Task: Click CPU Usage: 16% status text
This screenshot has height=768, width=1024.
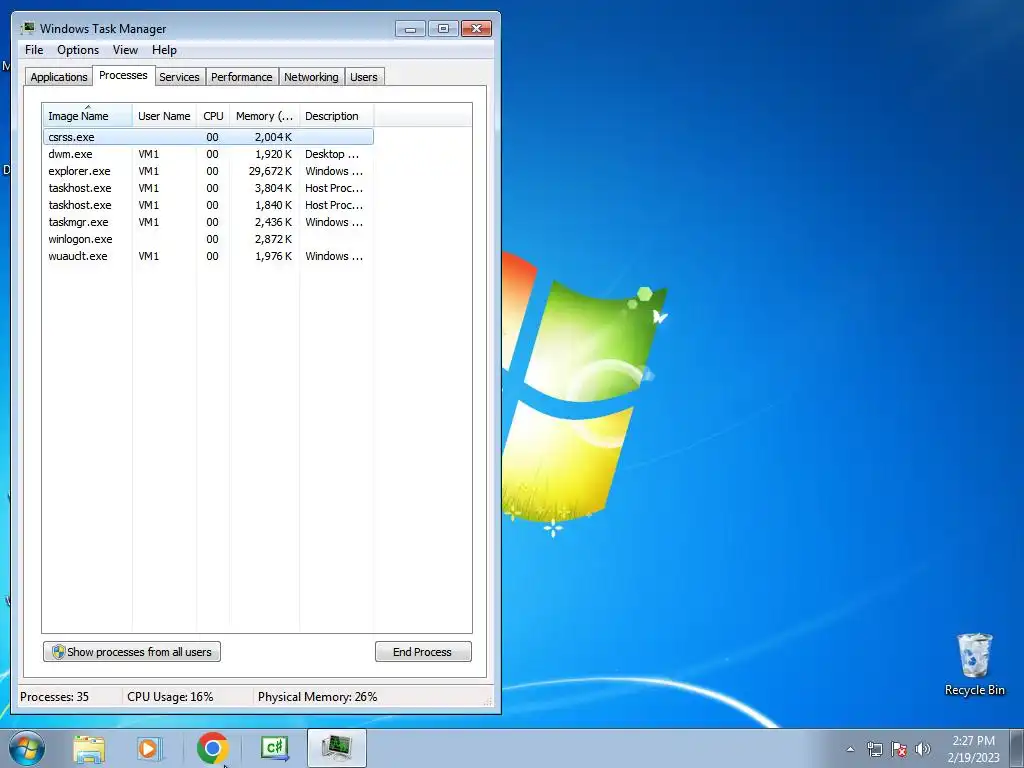Action: [x=170, y=697]
